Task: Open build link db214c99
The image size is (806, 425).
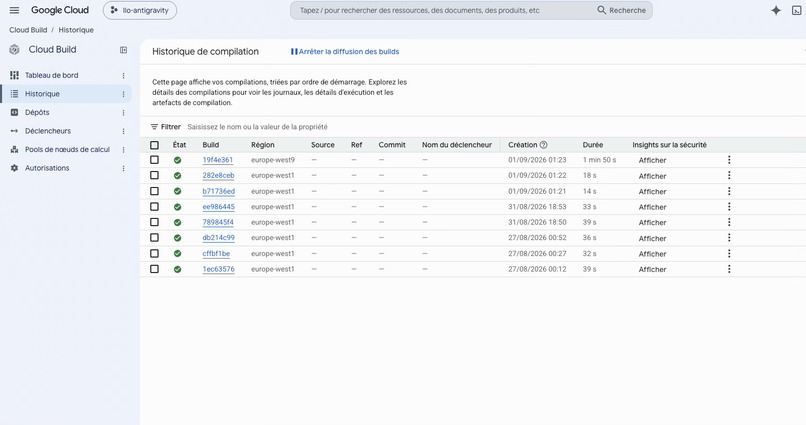Action: 218,237
